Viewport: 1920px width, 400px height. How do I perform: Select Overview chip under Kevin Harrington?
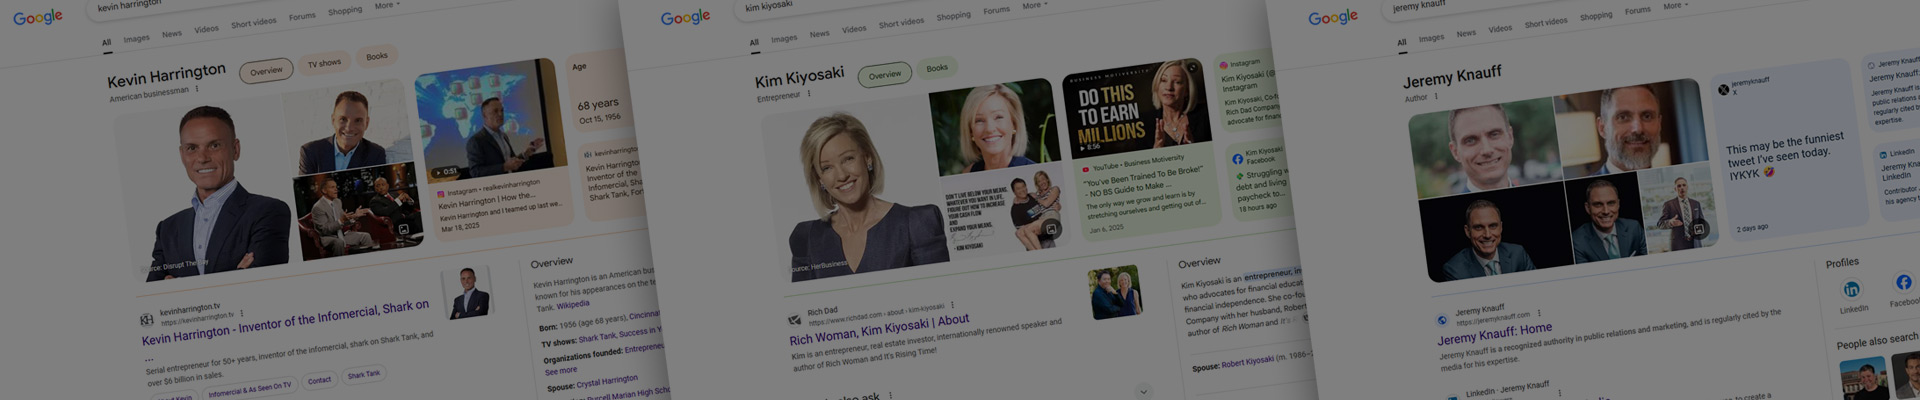tap(266, 71)
